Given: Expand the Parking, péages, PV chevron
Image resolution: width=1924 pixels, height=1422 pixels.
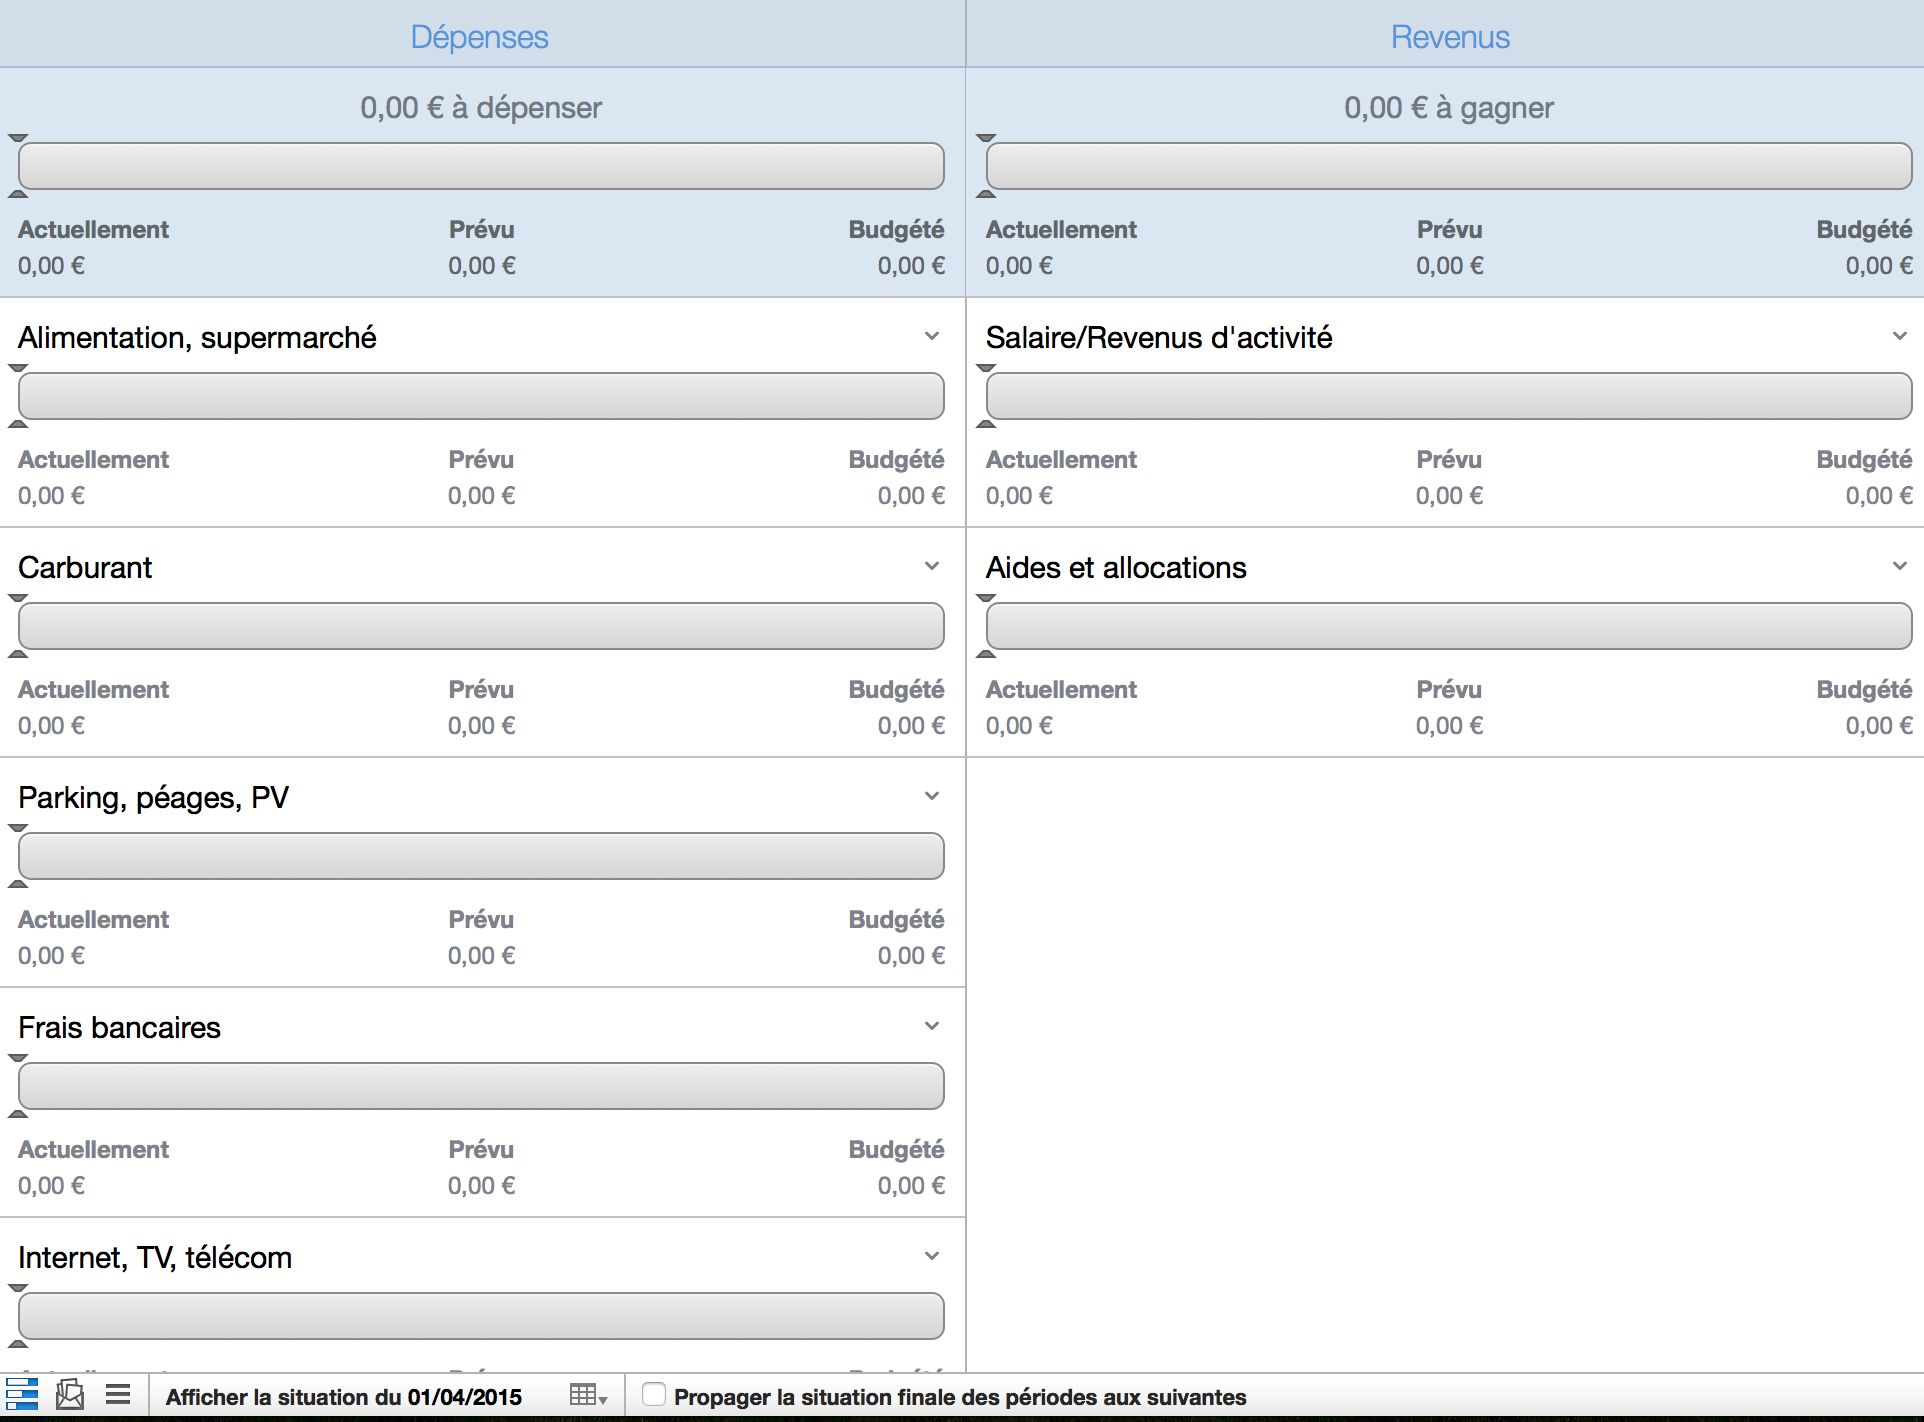Looking at the screenshot, I should (932, 797).
